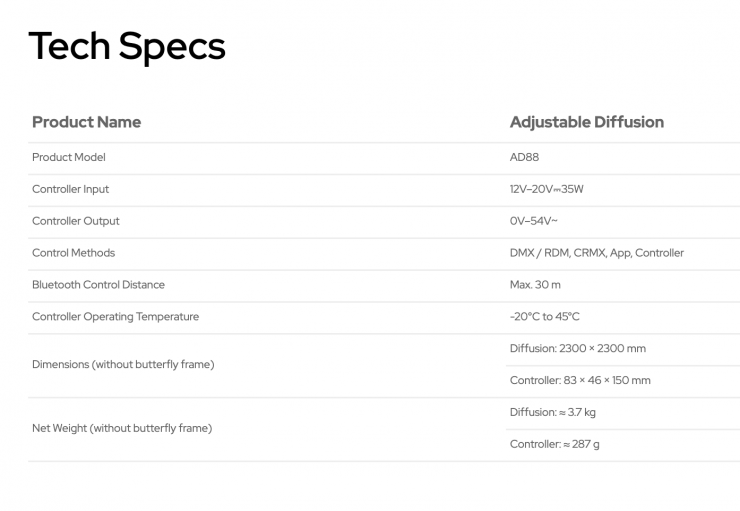Click the -20°C to 45°C value

(x=545, y=317)
